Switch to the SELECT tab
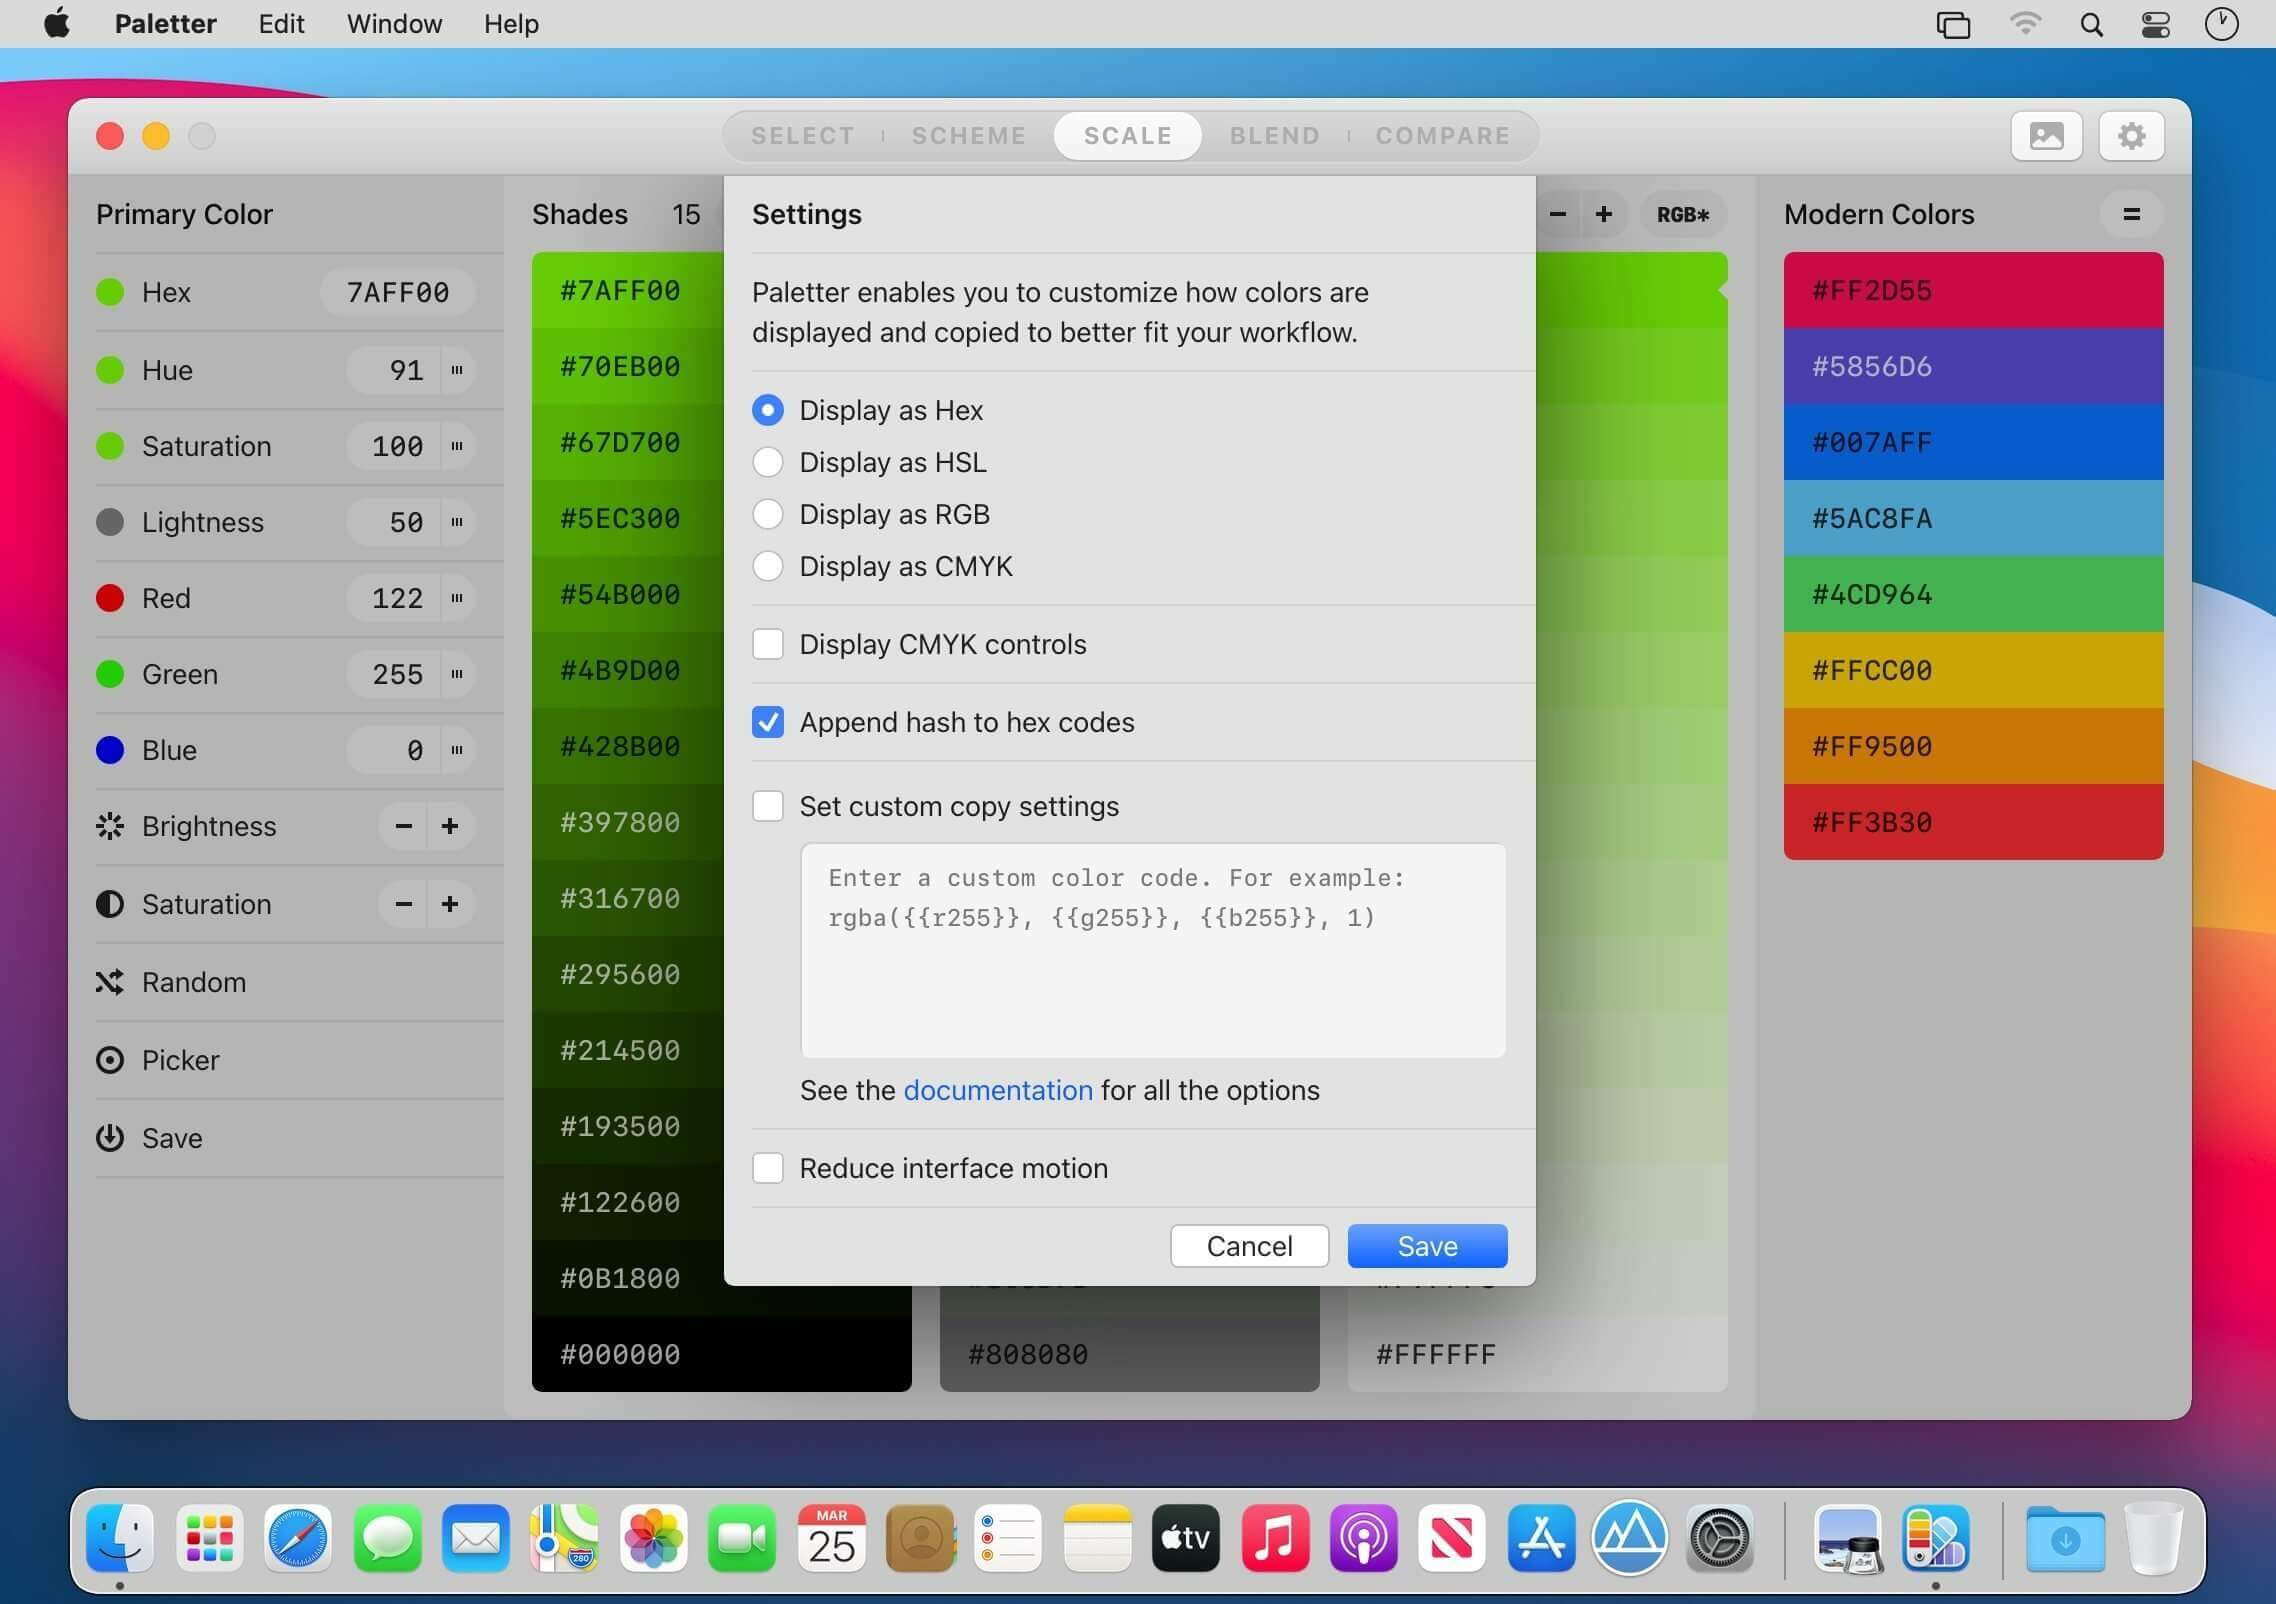This screenshot has width=2276, height=1604. pos(803,136)
